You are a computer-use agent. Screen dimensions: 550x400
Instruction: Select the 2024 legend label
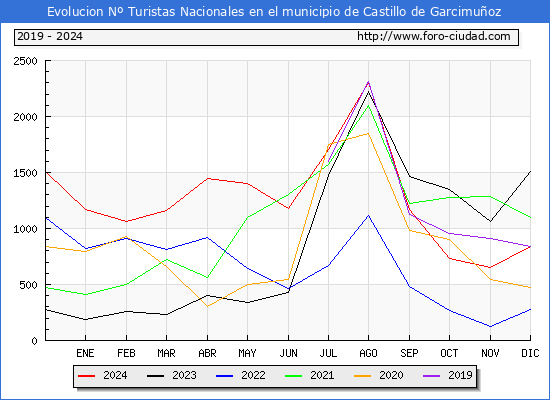pyautogui.click(x=115, y=375)
